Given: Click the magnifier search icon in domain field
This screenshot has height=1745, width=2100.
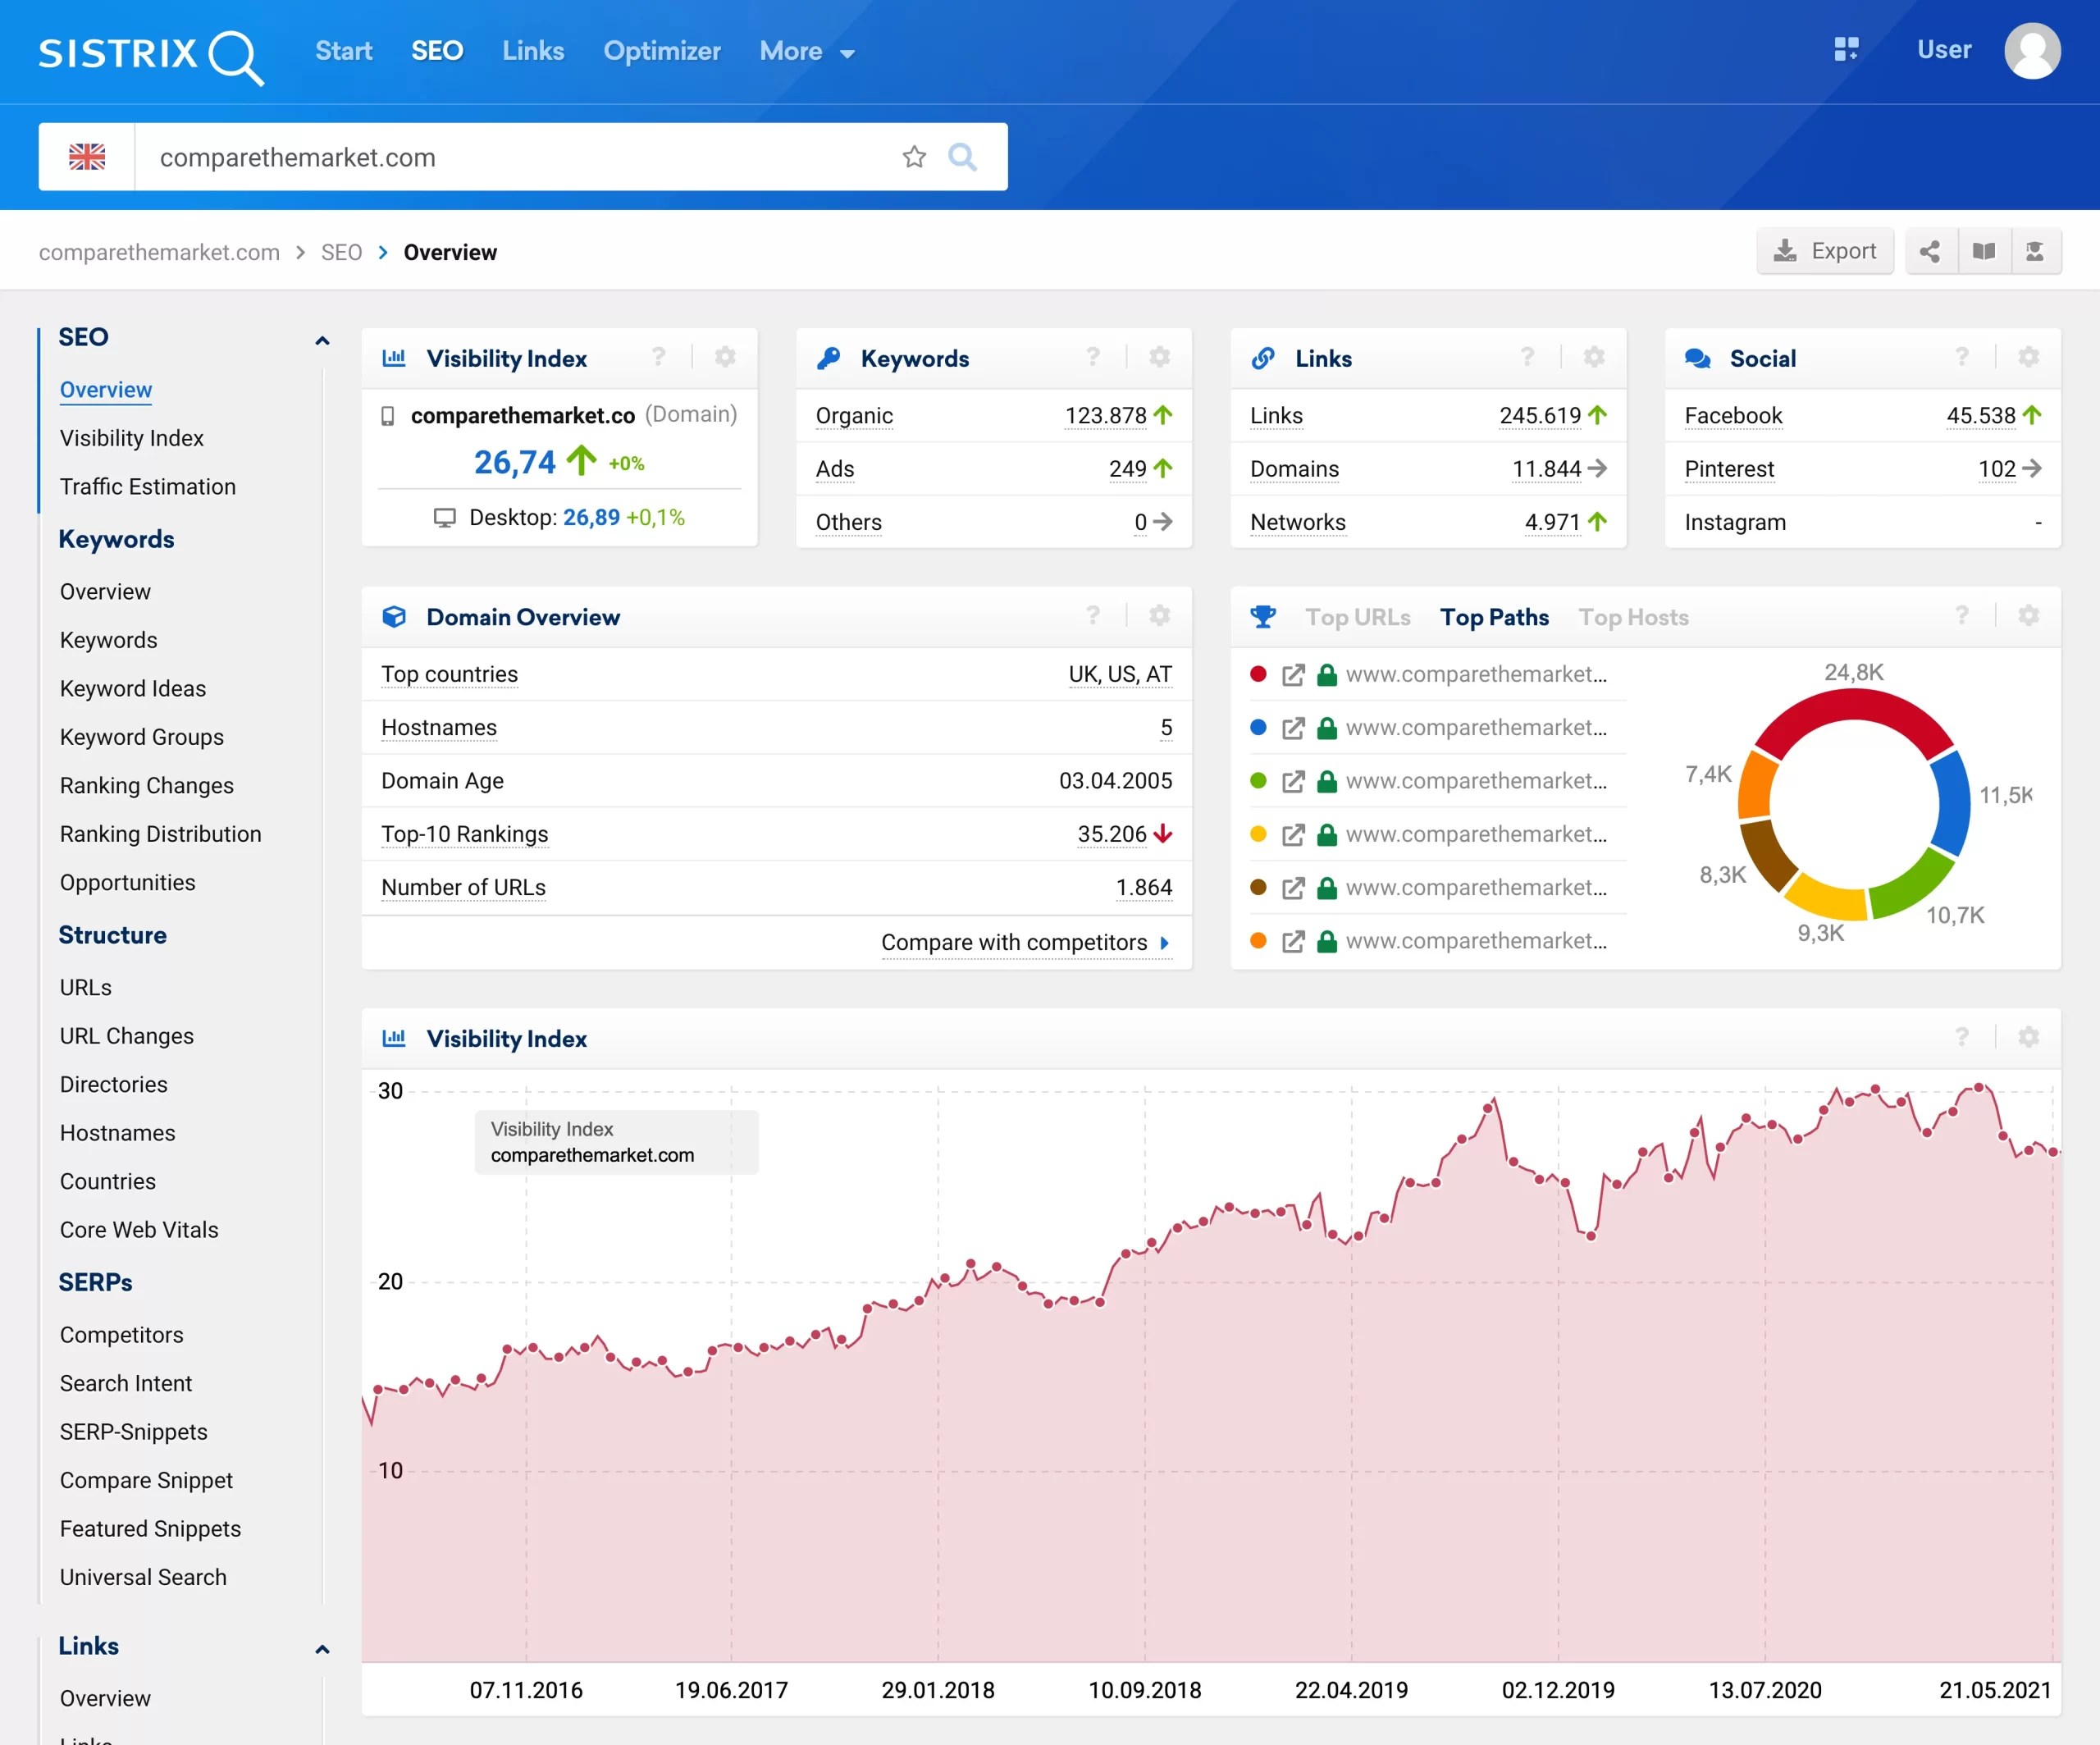Looking at the screenshot, I should [962, 157].
